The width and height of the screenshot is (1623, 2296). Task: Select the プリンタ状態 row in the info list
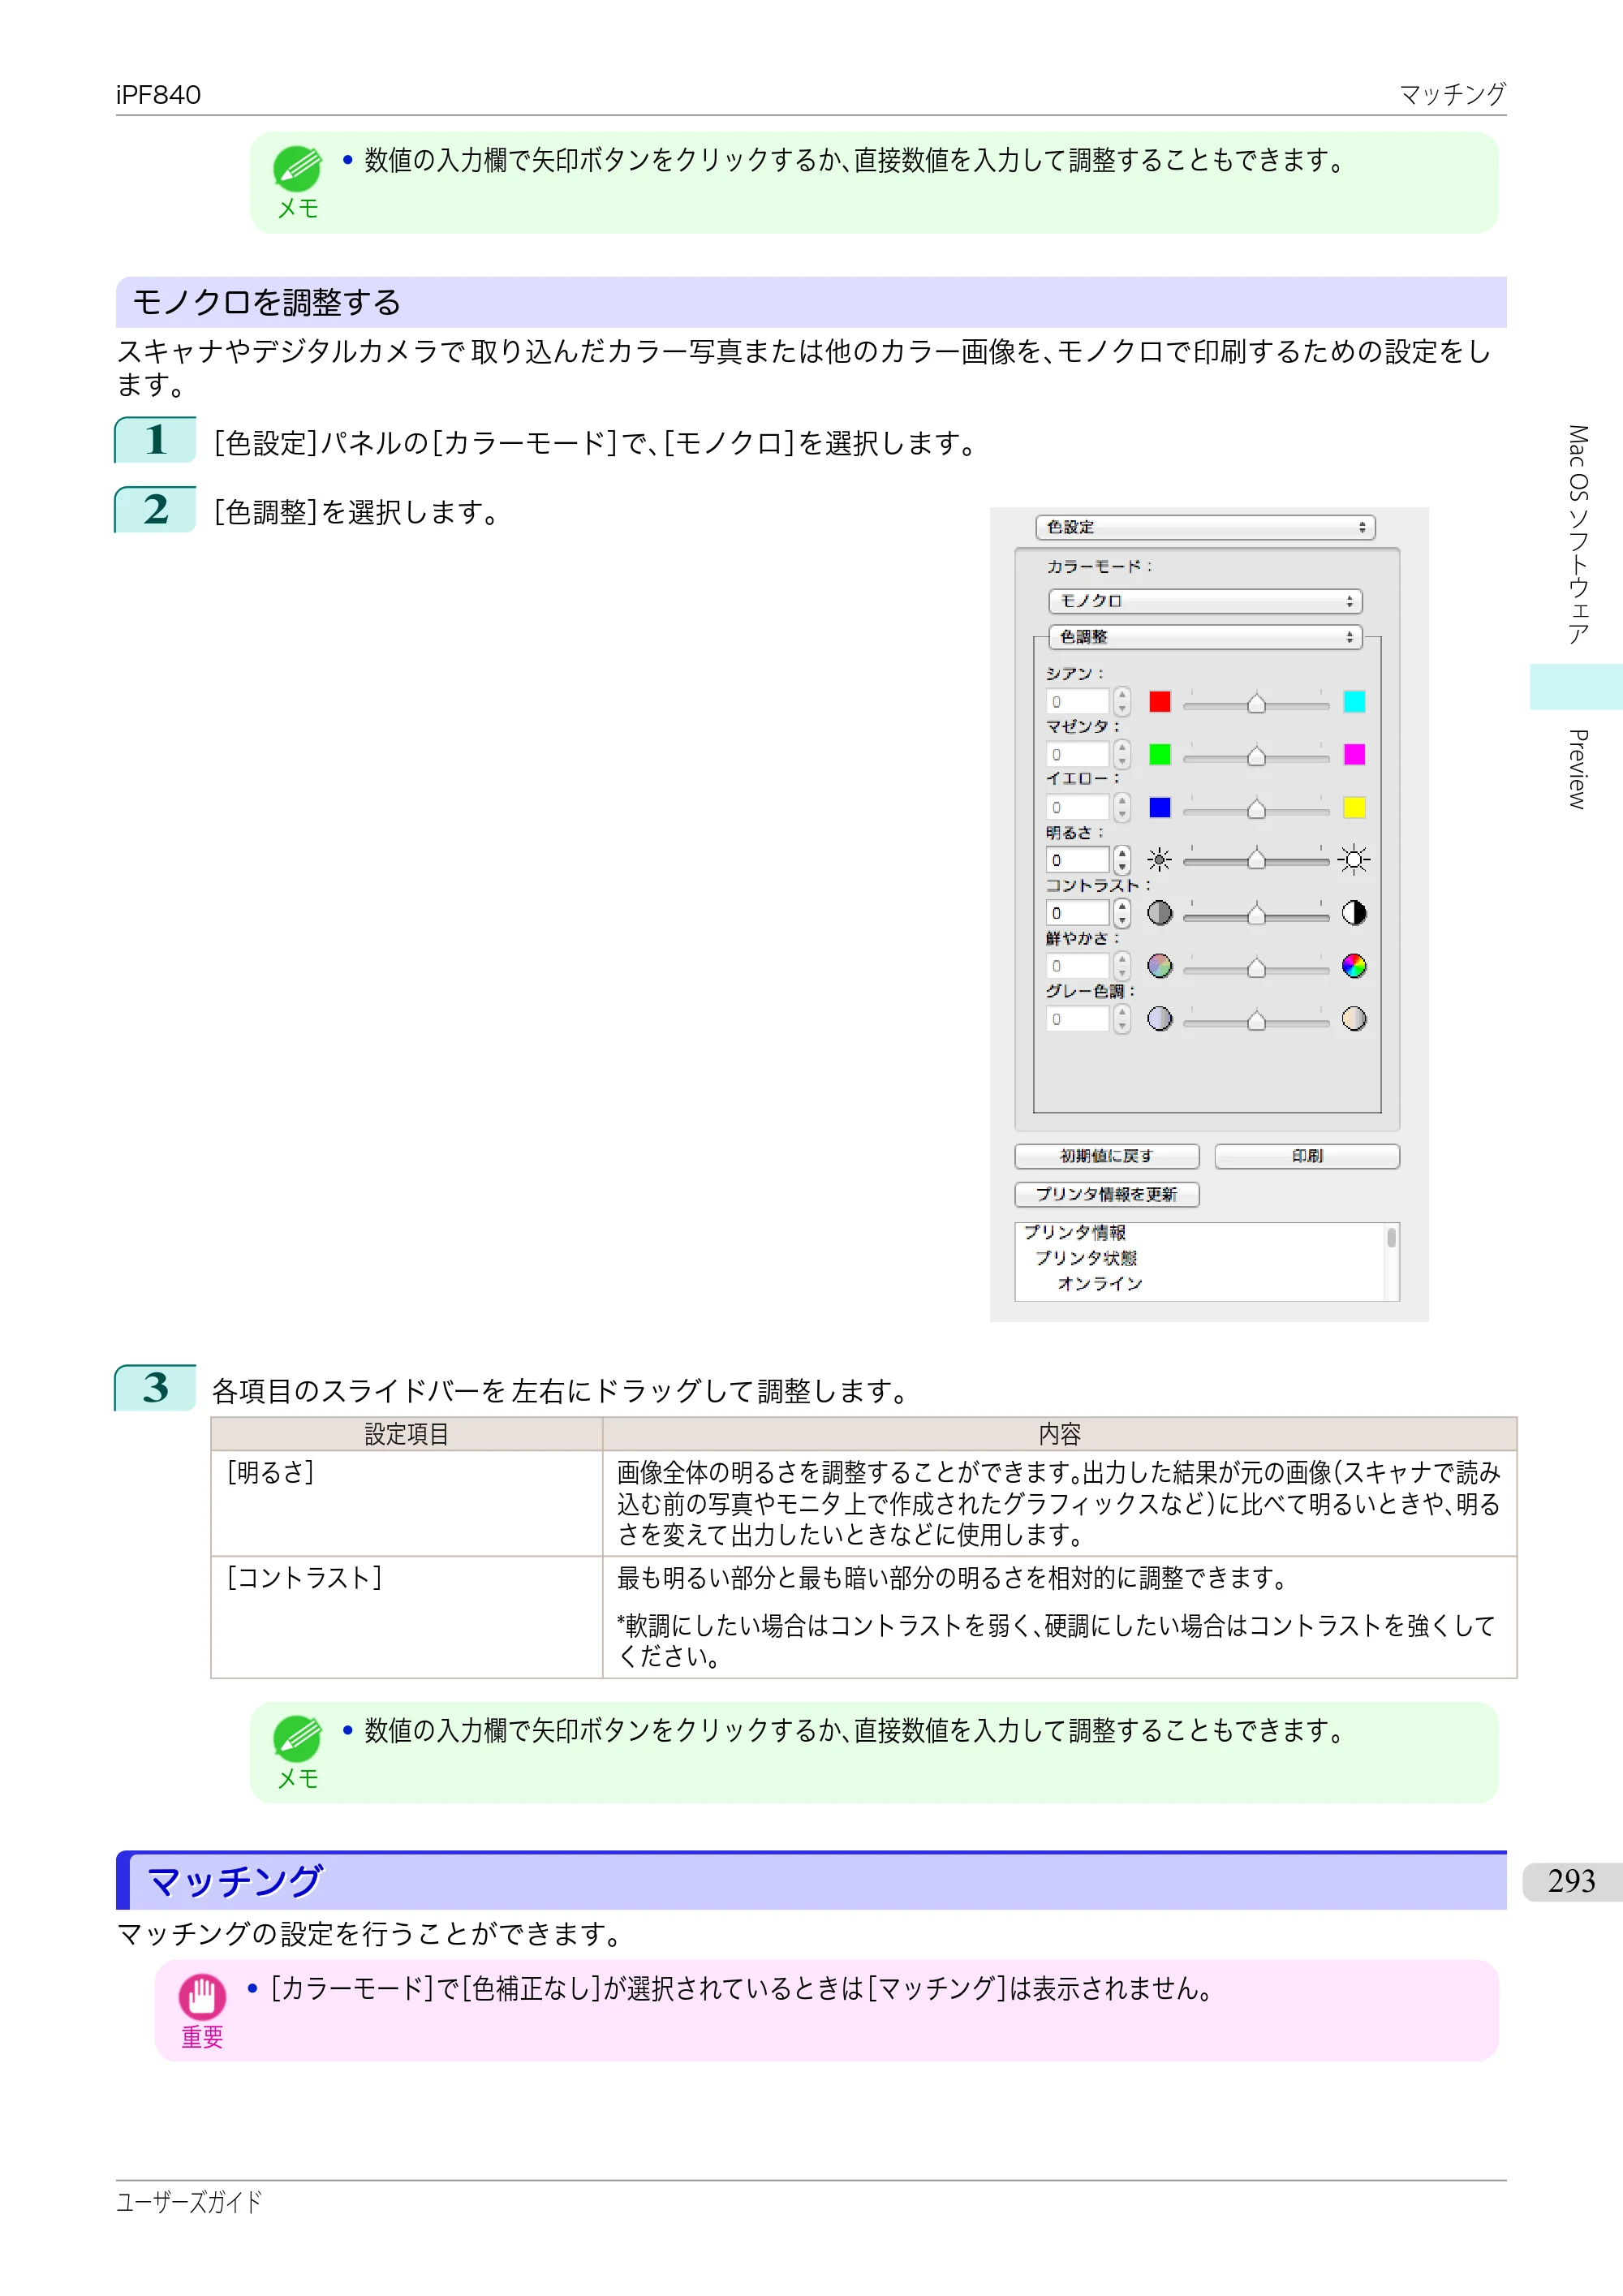[x=1086, y=1258]
